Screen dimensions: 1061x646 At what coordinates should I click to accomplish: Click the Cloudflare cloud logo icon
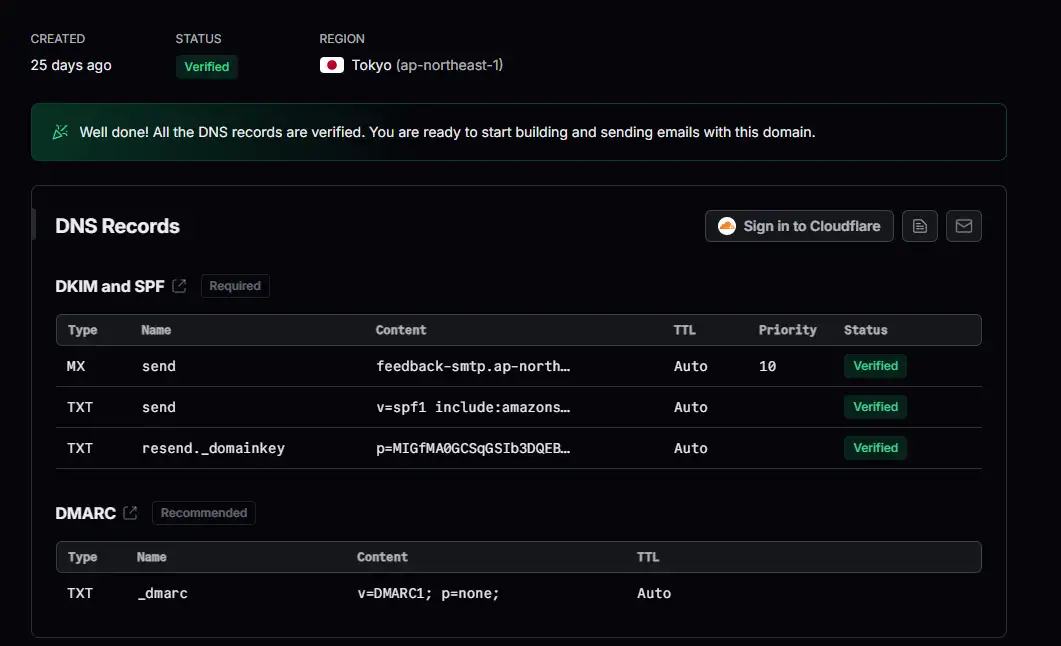pyautogui.click(x=727, y=226)
